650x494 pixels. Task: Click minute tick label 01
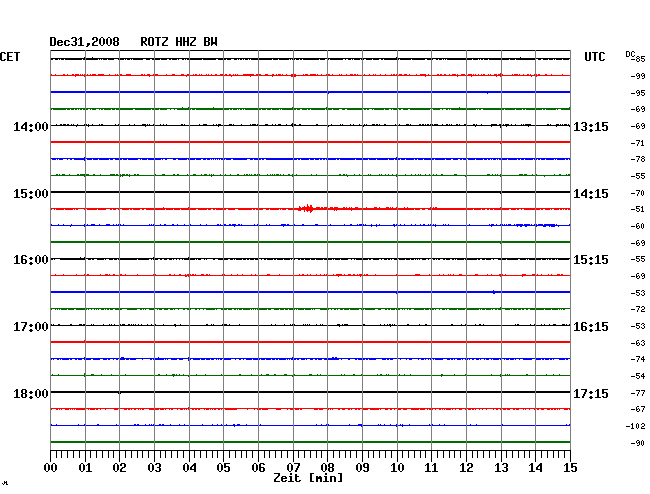point(85,467)
